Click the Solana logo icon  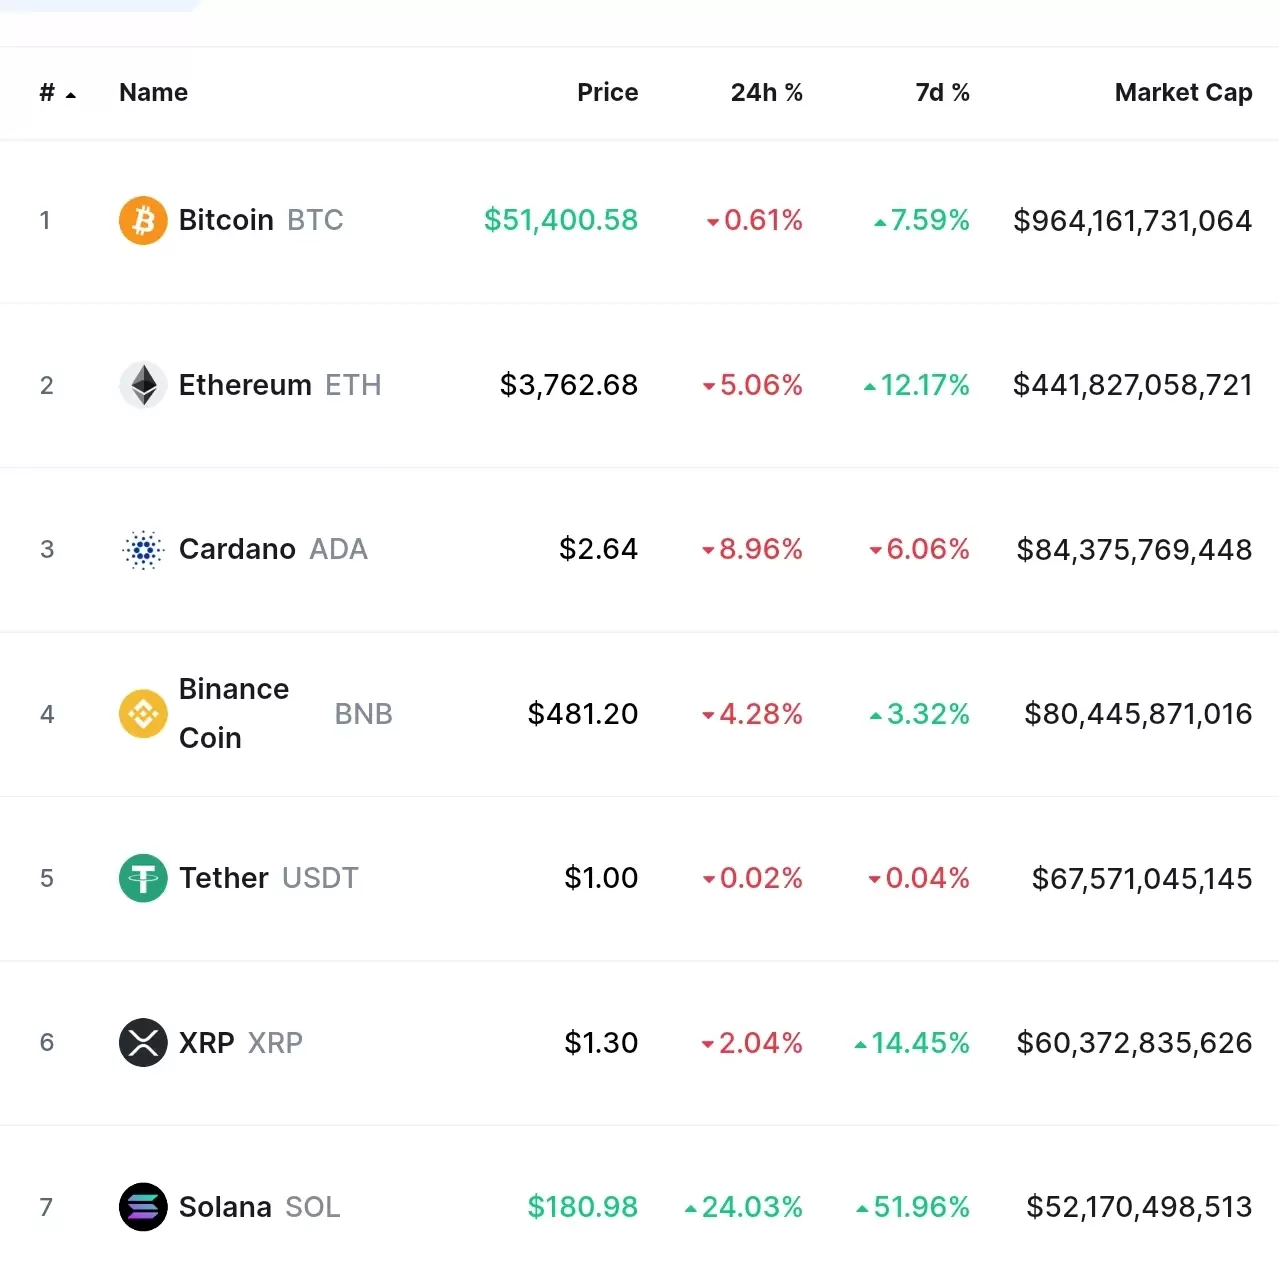tap(143, 1207)
